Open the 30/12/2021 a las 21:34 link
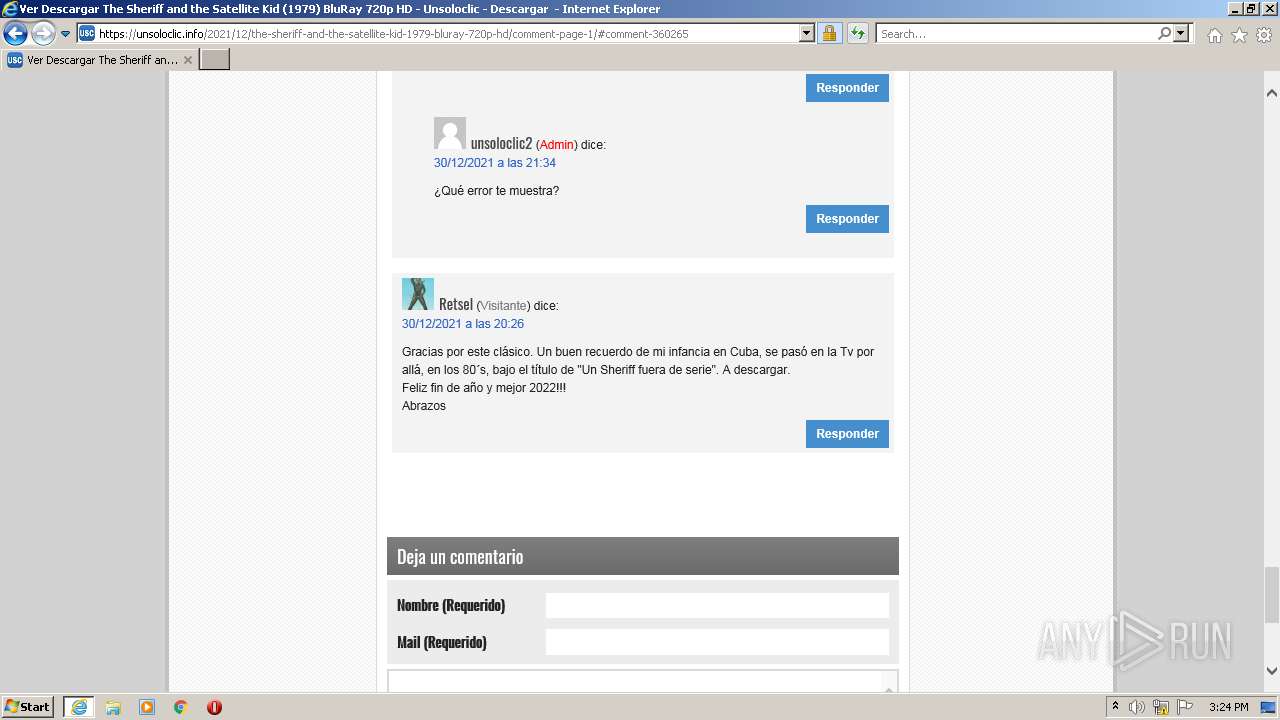 tap(495, 163)
